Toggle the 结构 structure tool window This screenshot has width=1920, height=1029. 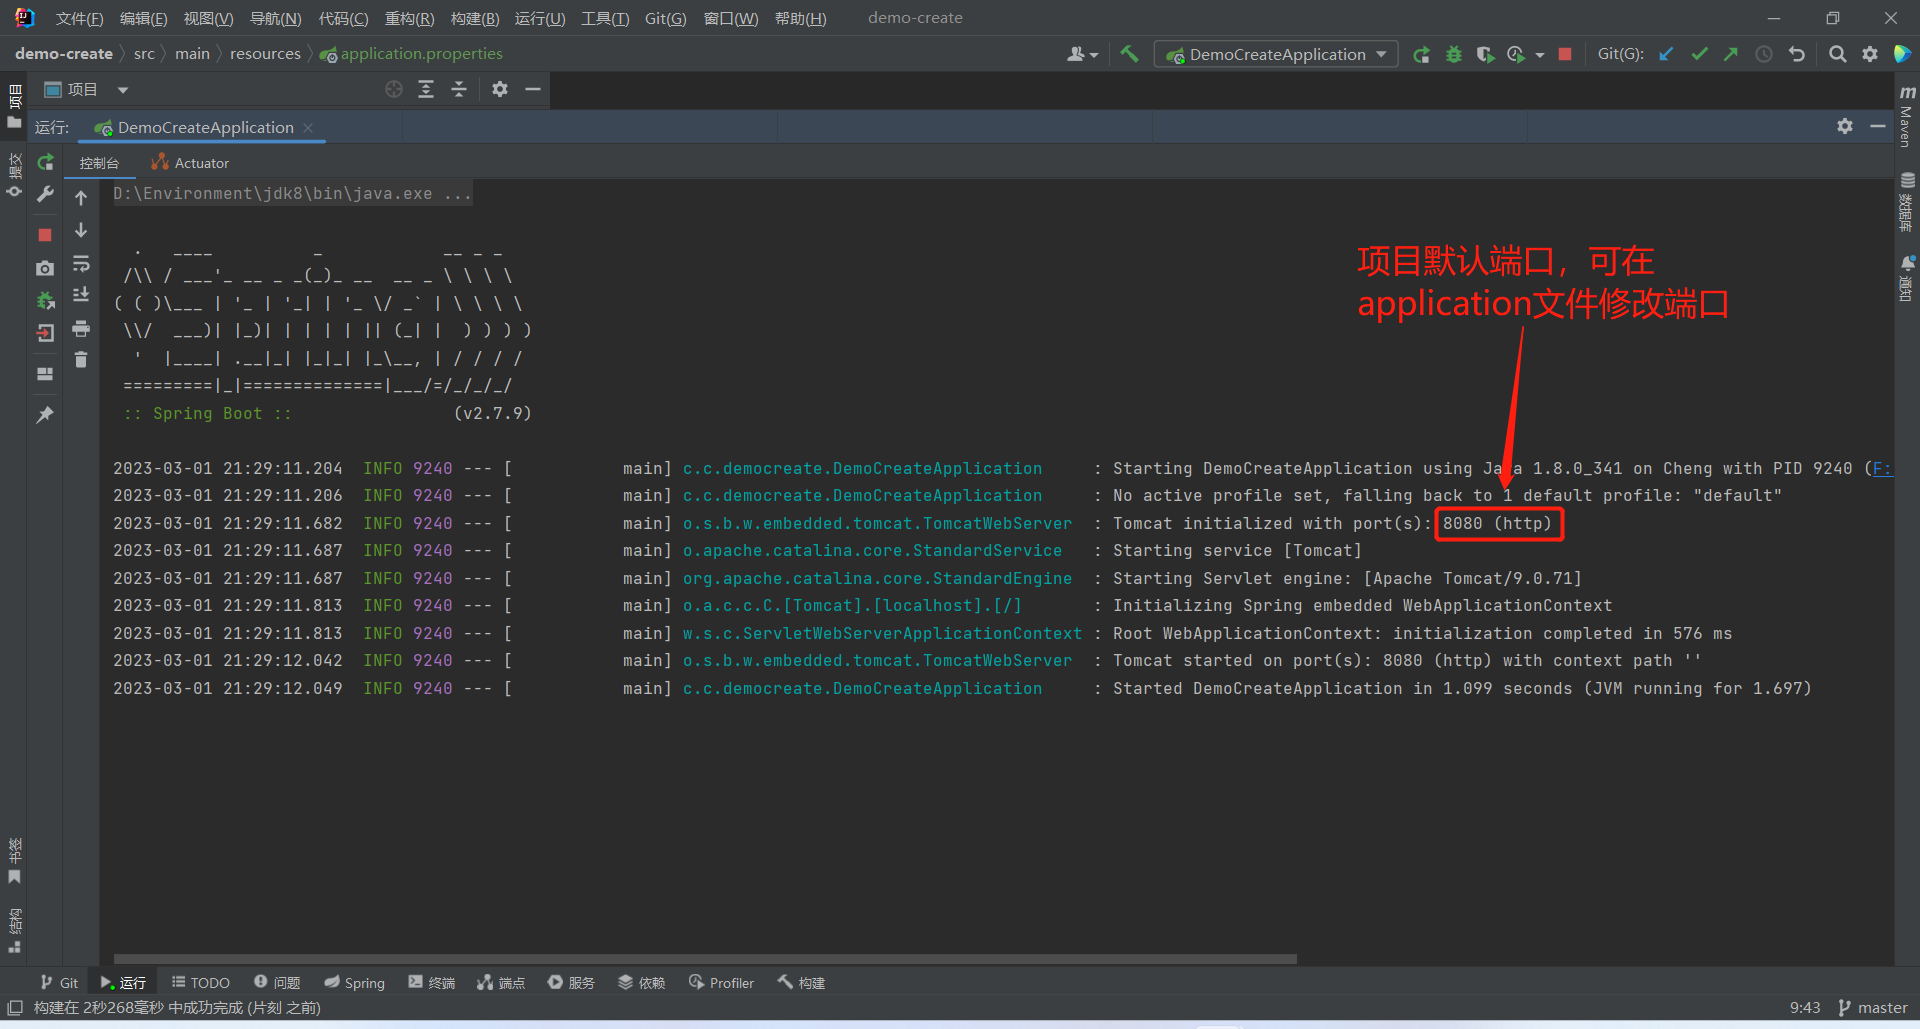tap(14, 930)
